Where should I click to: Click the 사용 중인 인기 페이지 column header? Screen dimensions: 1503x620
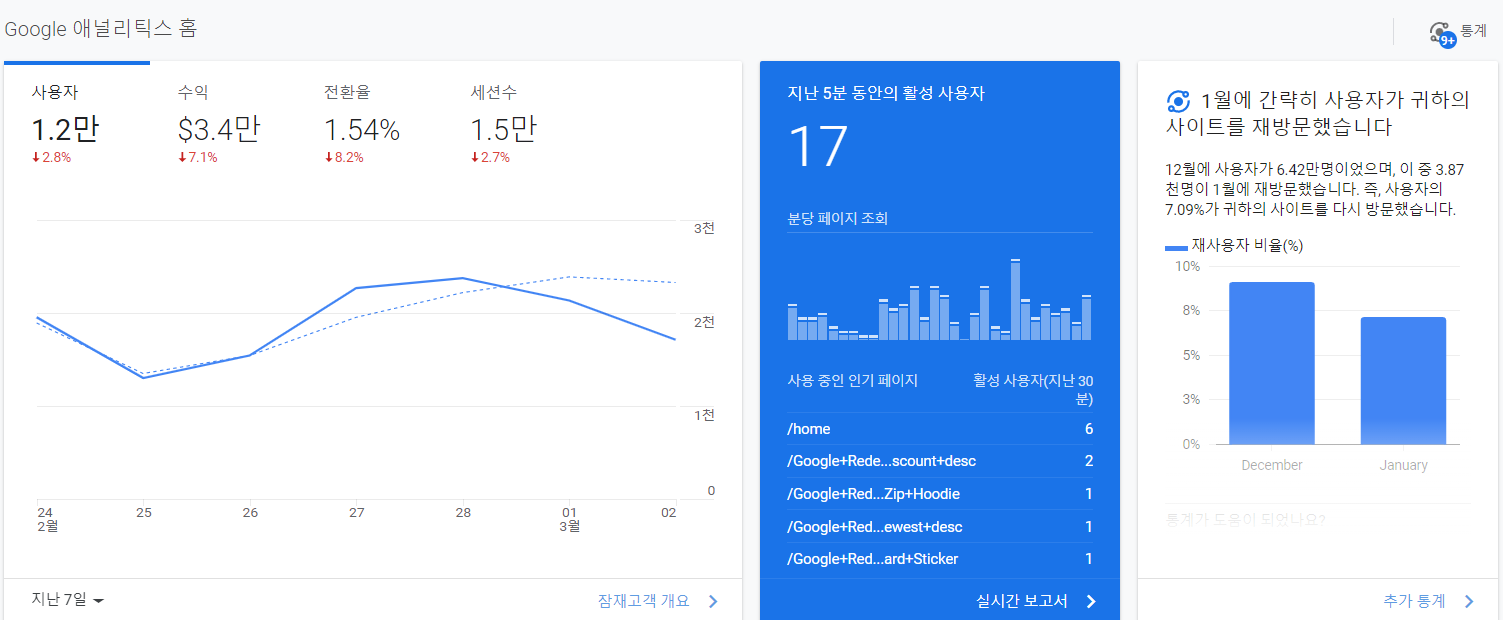point(853,380)
